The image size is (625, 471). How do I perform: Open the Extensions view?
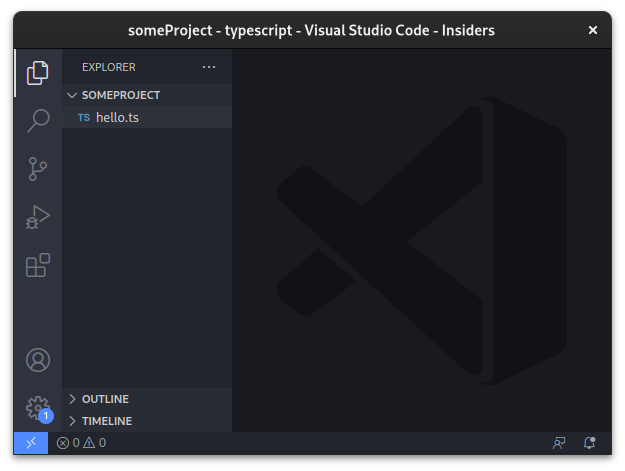tap(38, 265)
